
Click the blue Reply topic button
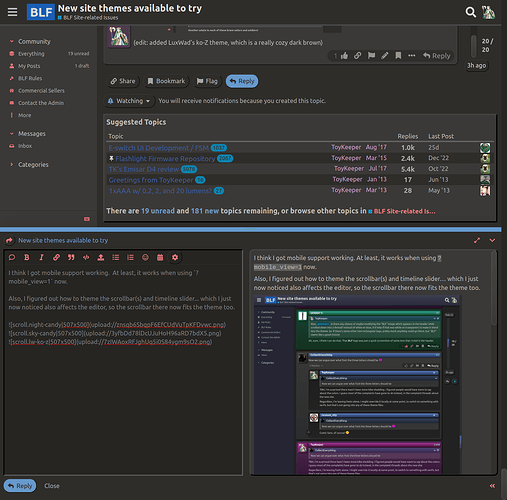242,81
